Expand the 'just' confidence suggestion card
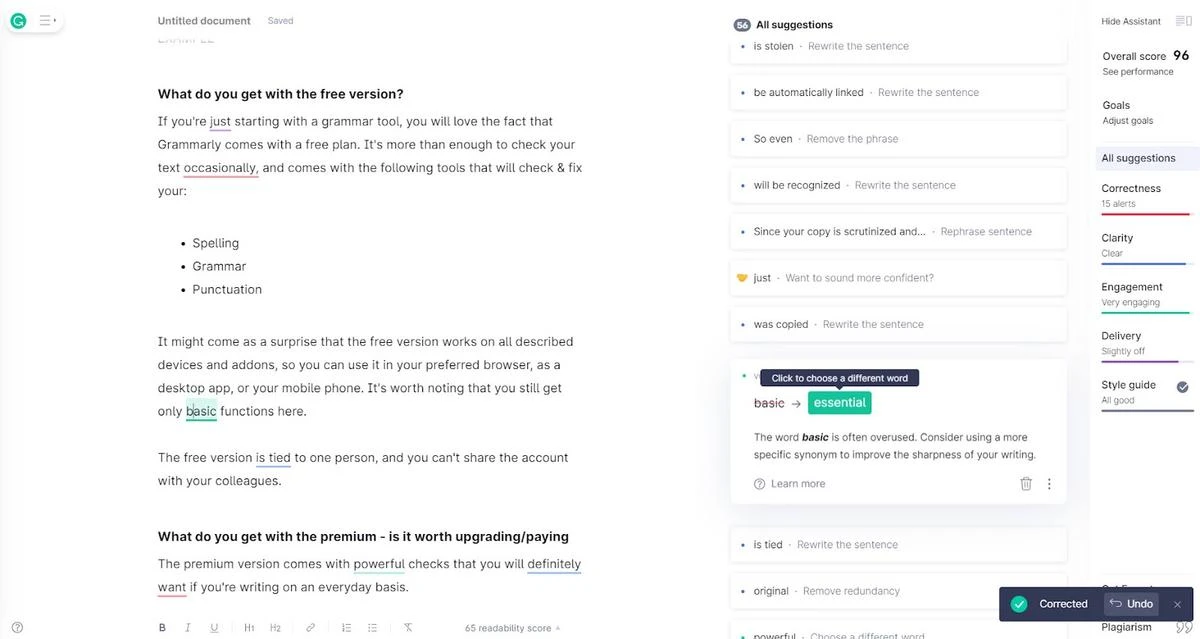This screenshot has width=1200, height=639. point(898,278)
